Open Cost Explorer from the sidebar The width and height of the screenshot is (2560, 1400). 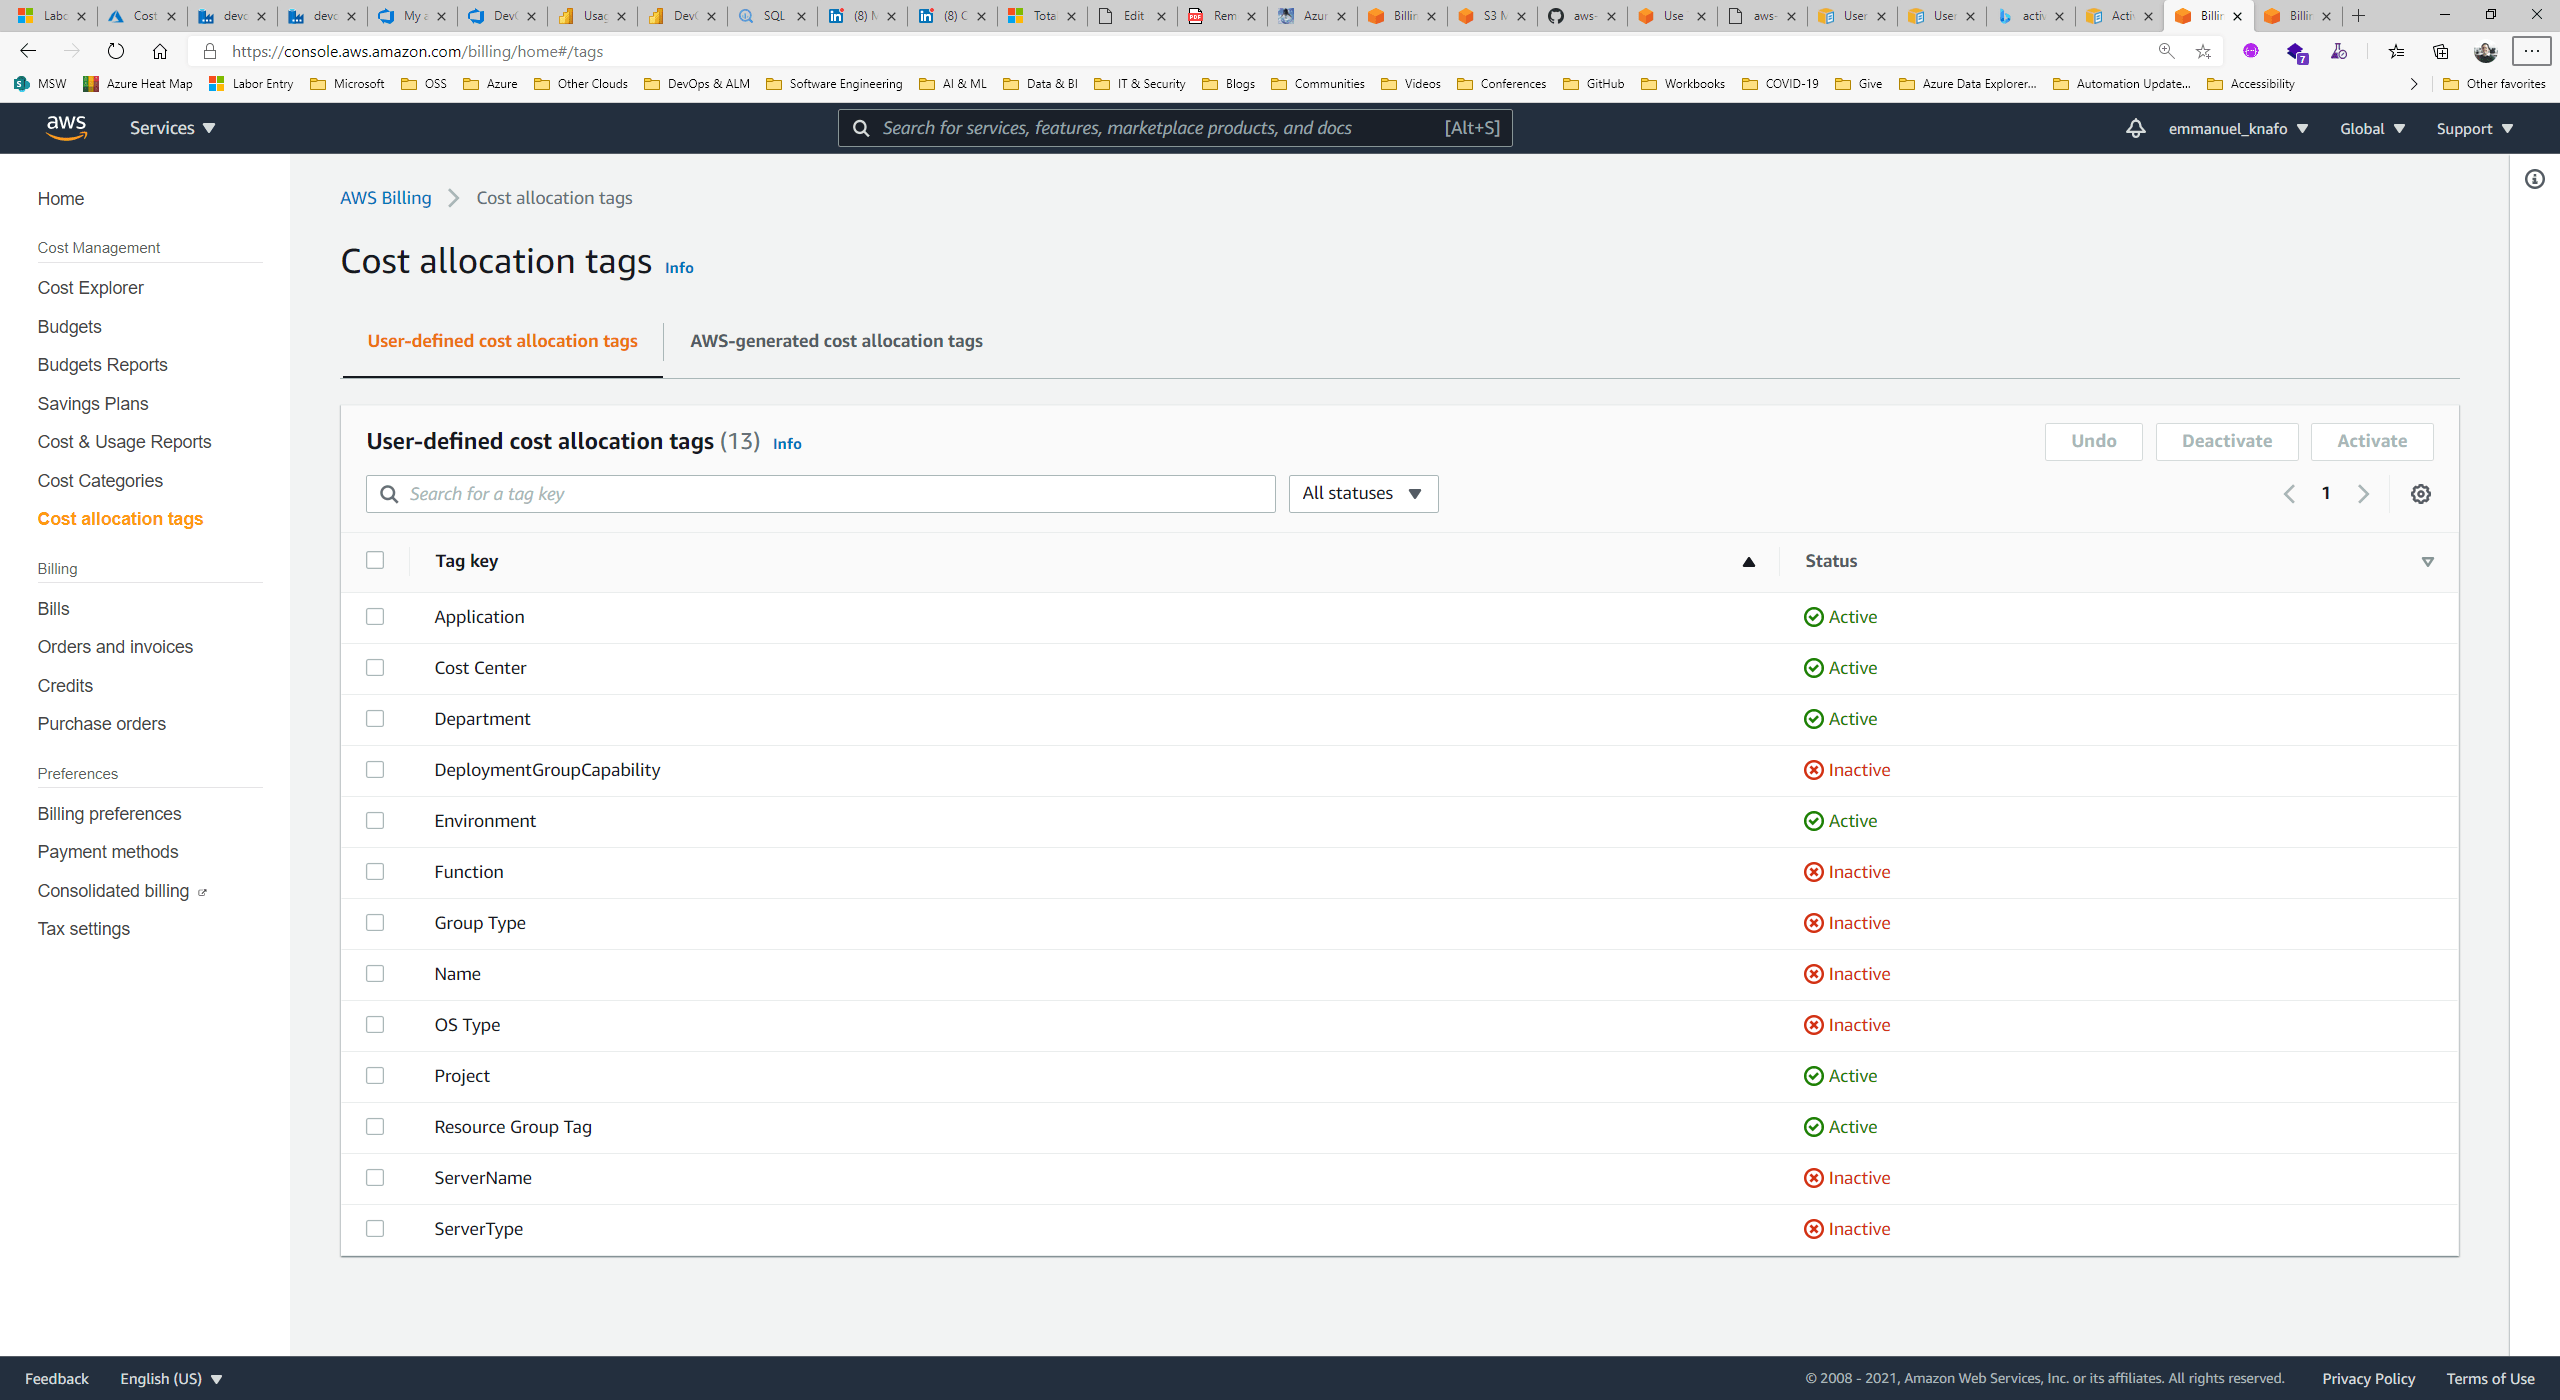[x=90, y=288]
